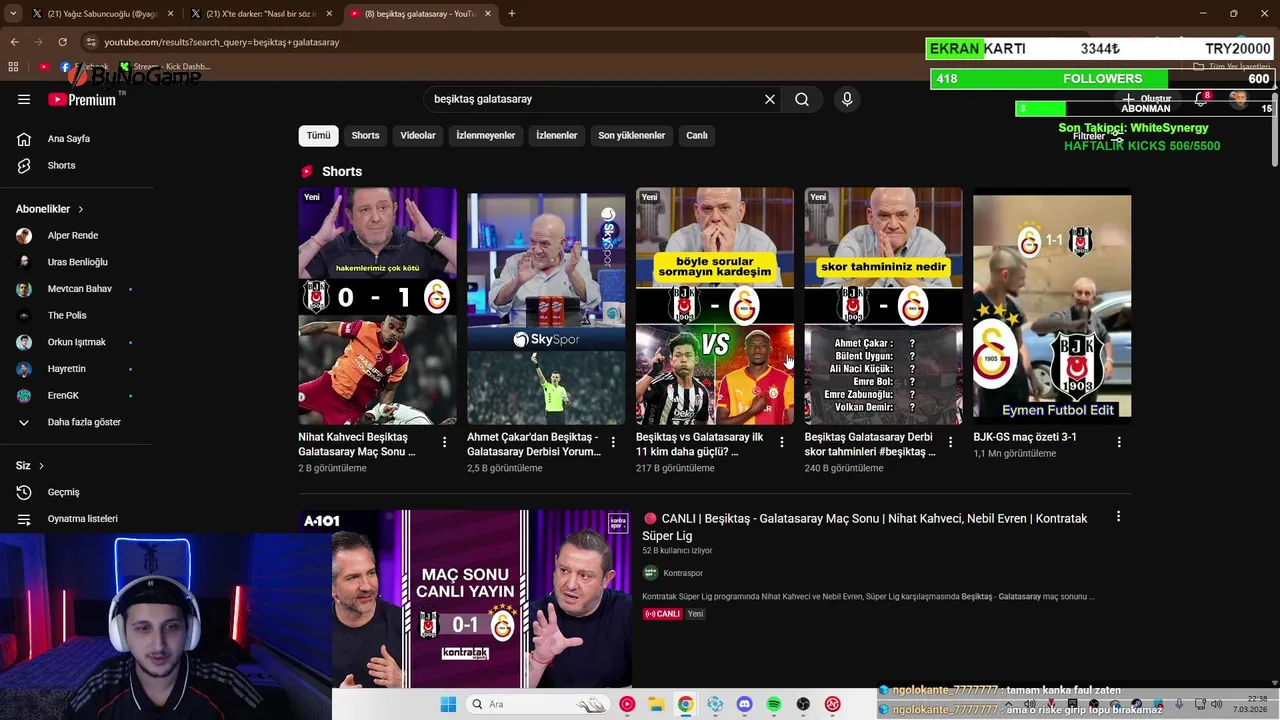Open OBS Studio from the taskbar
Image resolution: width=1280 pixels, height=720 pixels.
coord(803,704)
